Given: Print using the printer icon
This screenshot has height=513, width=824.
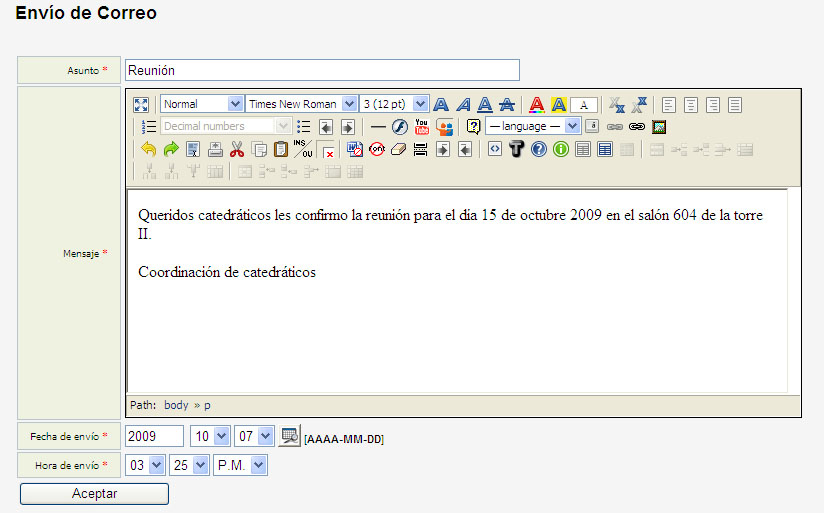Looking at the screenshot, I should tap(215, 149).
